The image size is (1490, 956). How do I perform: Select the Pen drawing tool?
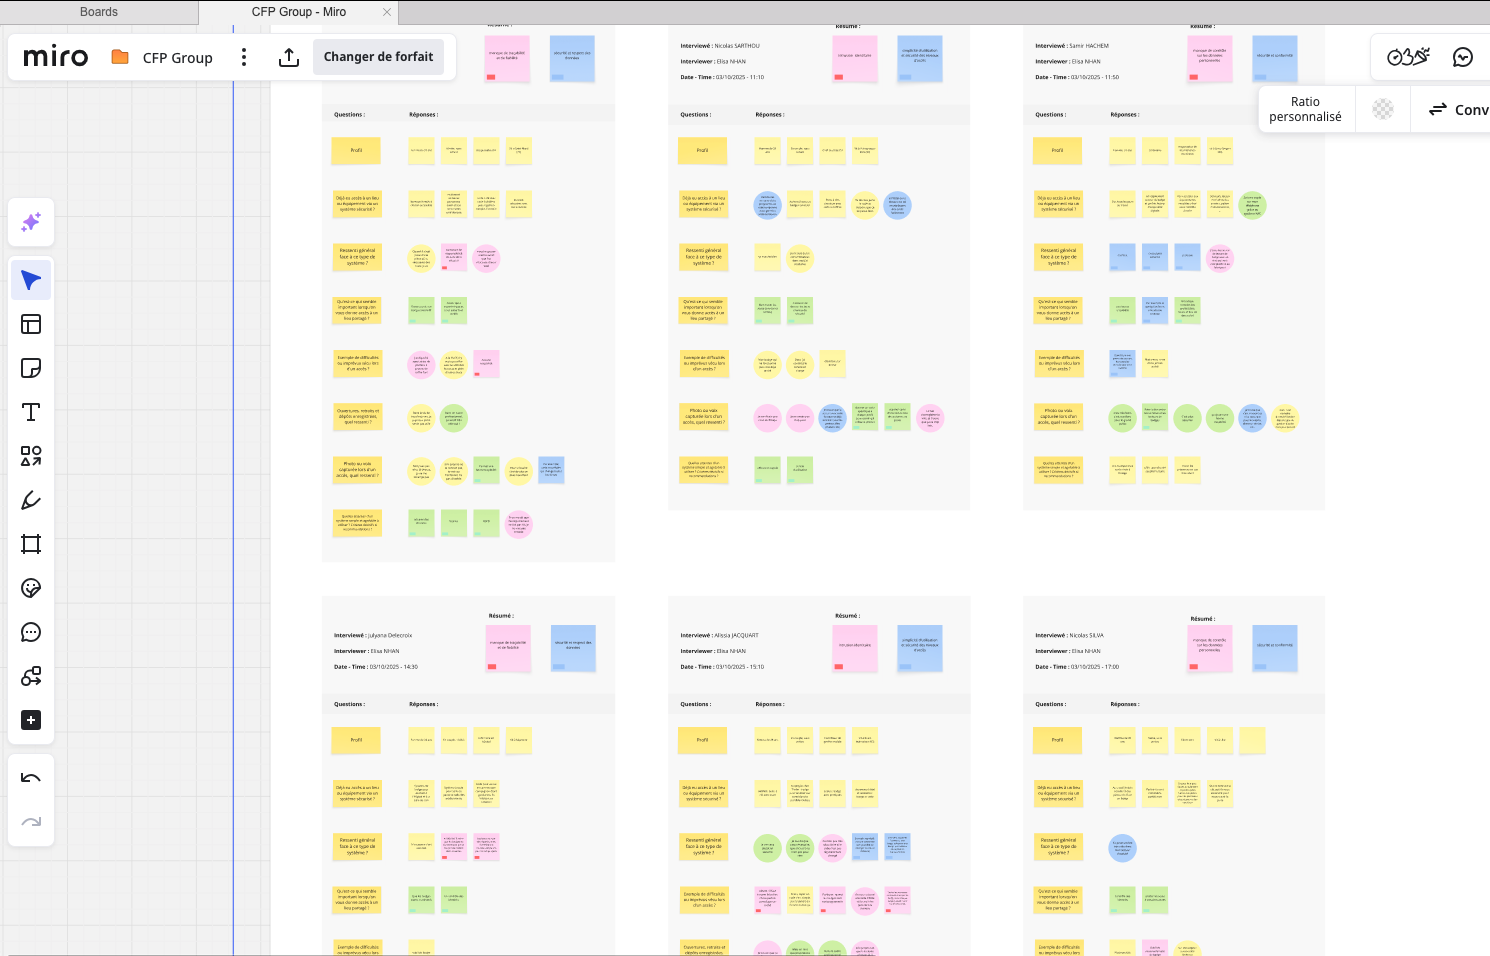[31, 500]
